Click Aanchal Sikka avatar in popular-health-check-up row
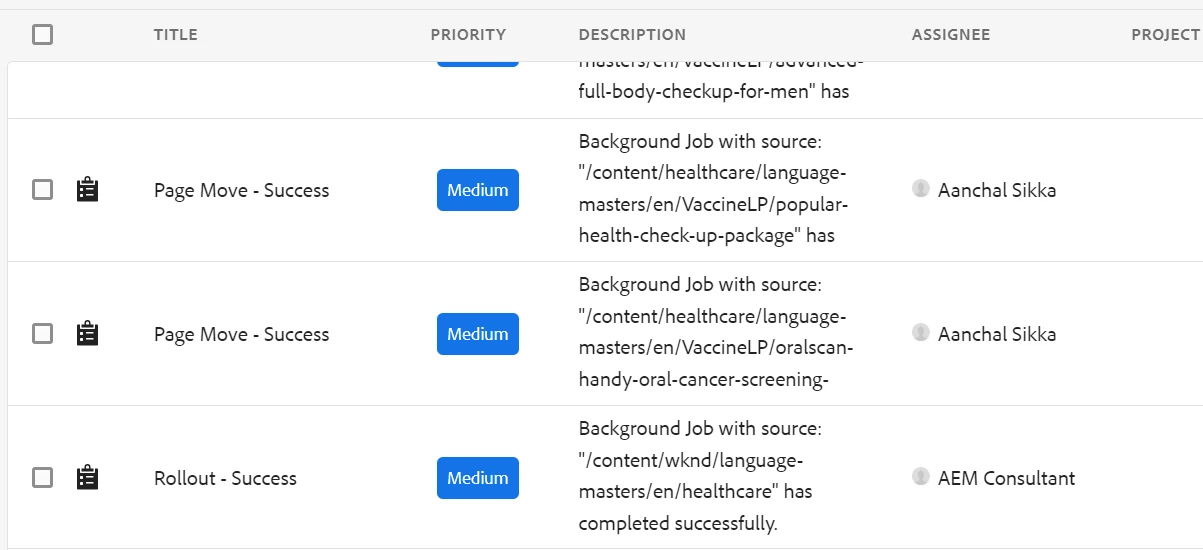Viewport: 1203px width, 550px height. [x=921, y=189]
